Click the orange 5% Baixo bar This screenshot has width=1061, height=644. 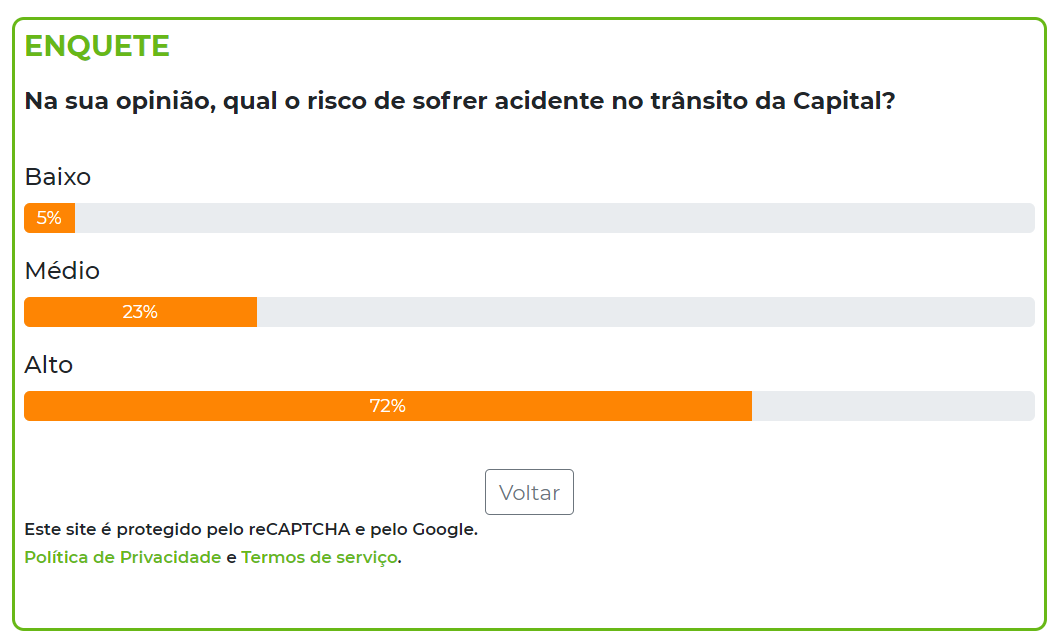point(49,218)
